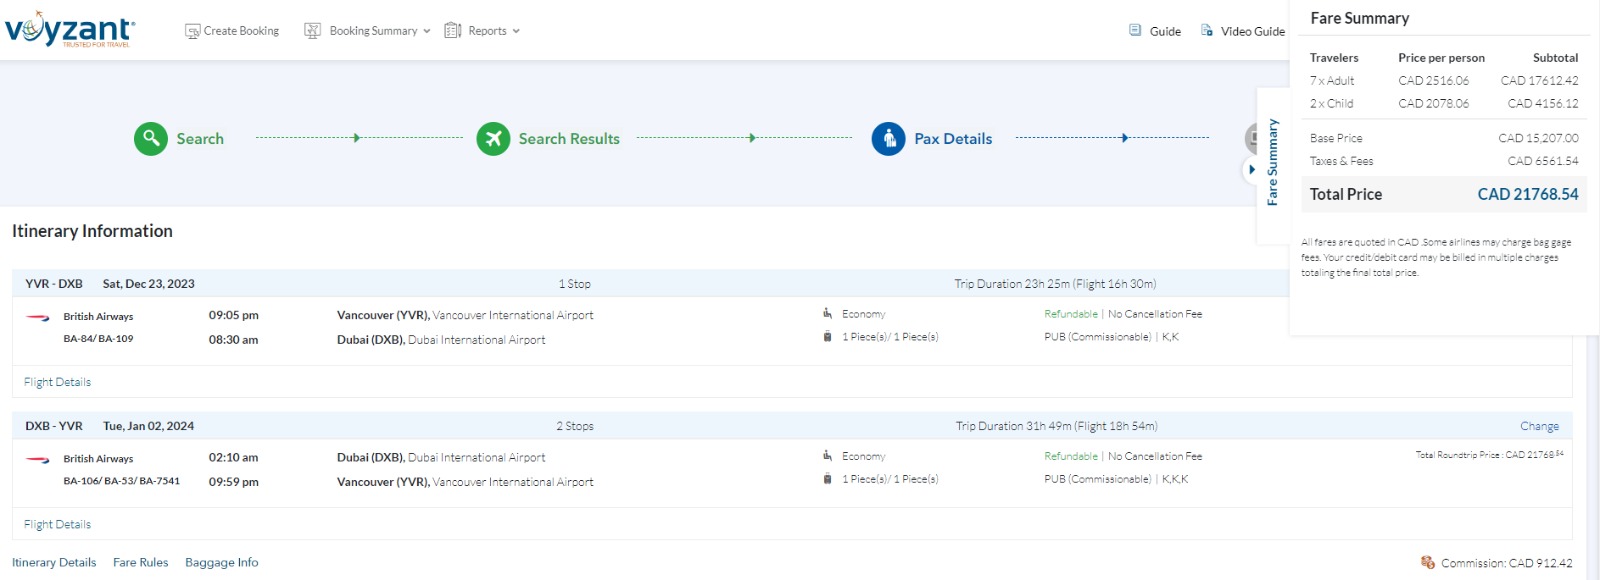Open the Baggage Info tab

tap(221, 562)
